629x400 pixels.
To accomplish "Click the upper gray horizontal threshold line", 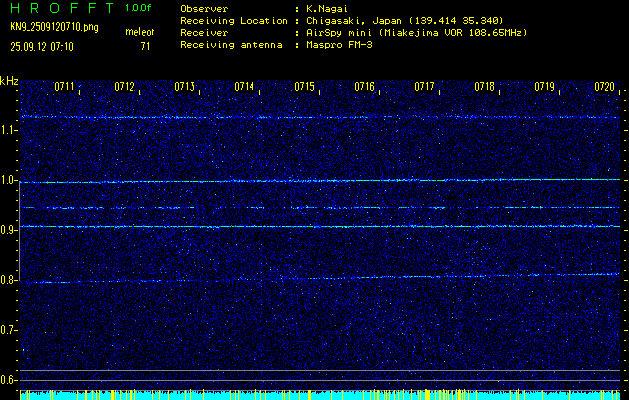I will (x=320, y=370).
